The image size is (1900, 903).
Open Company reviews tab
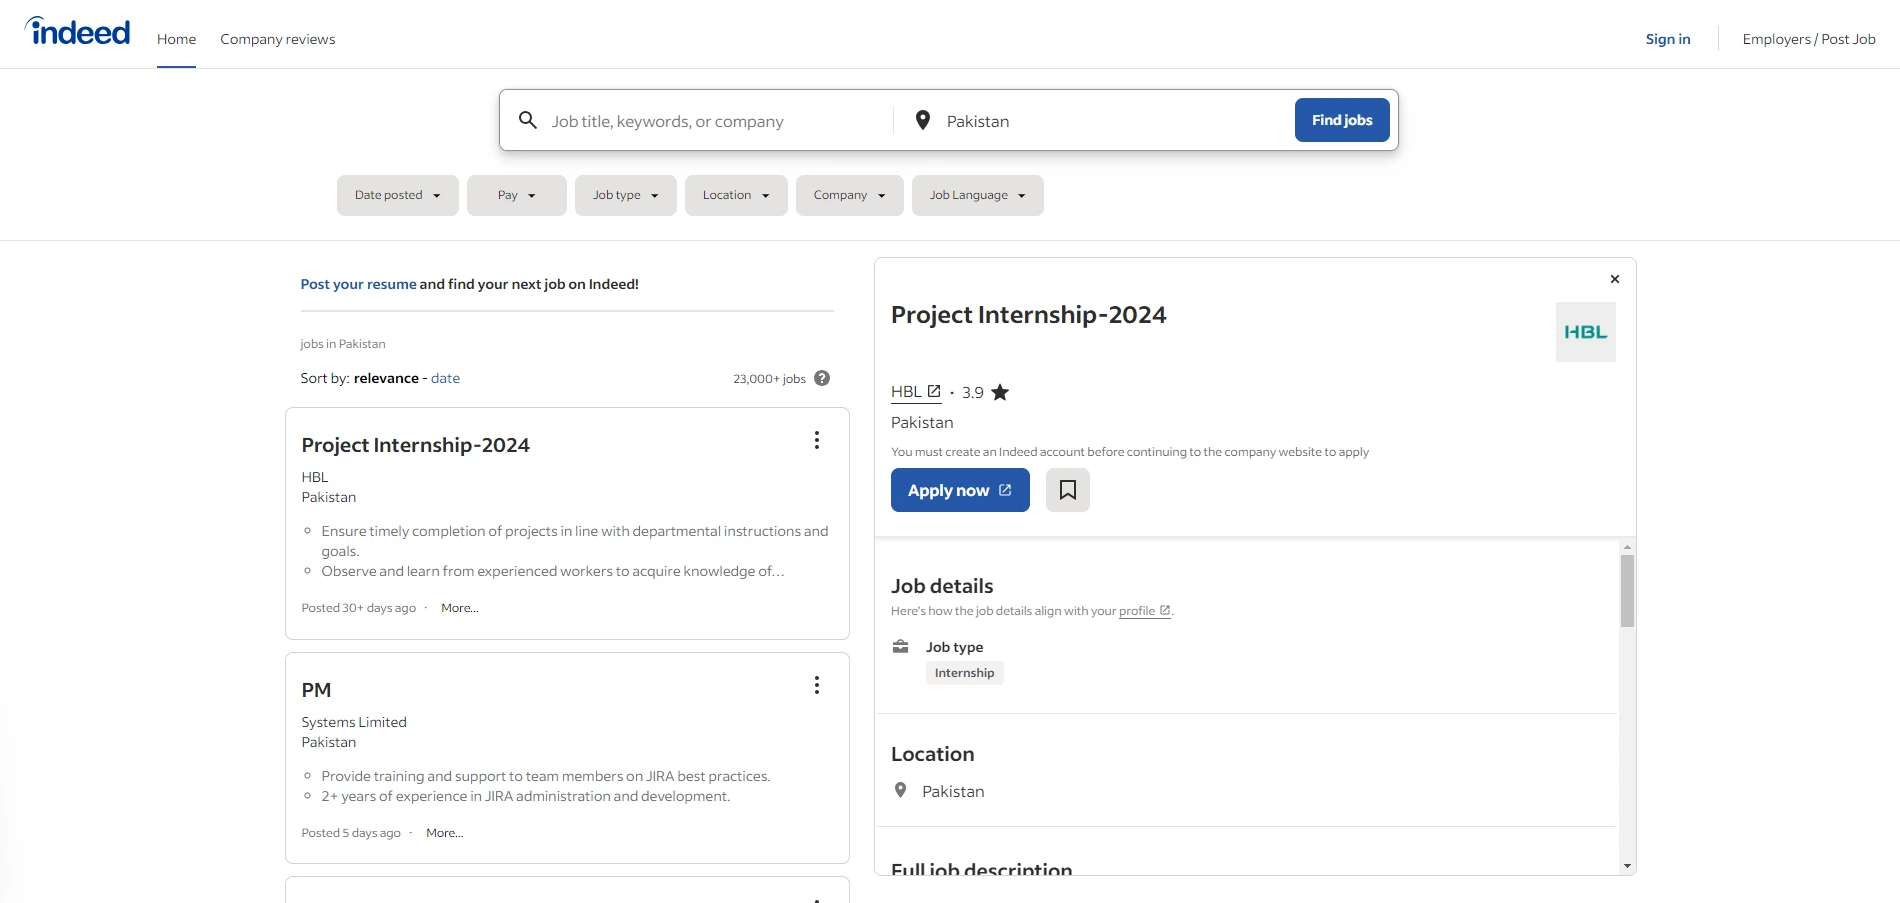[278, 39]
